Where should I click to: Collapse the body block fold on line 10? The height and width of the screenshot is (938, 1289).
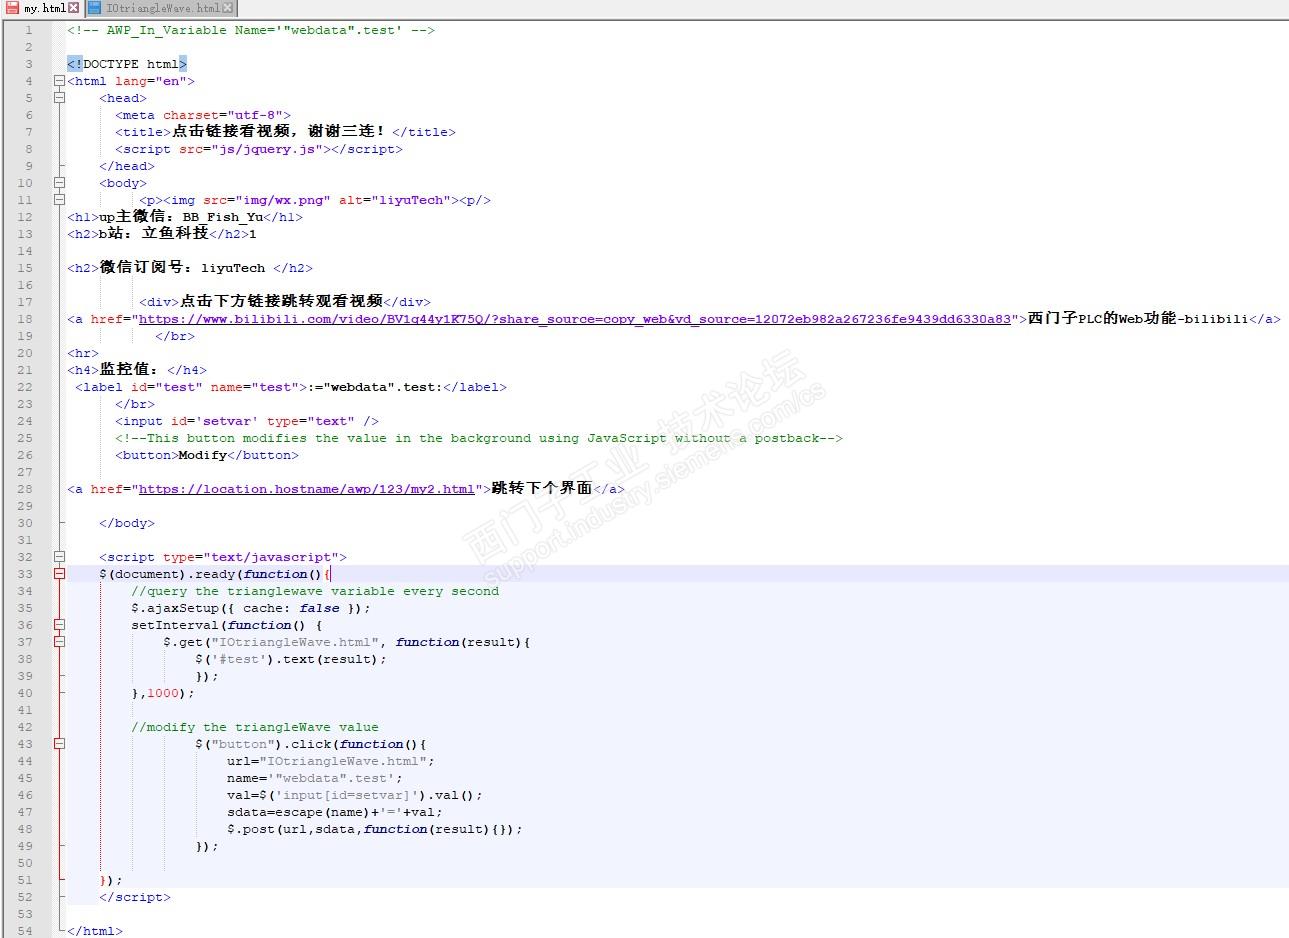tap(59, 183)
